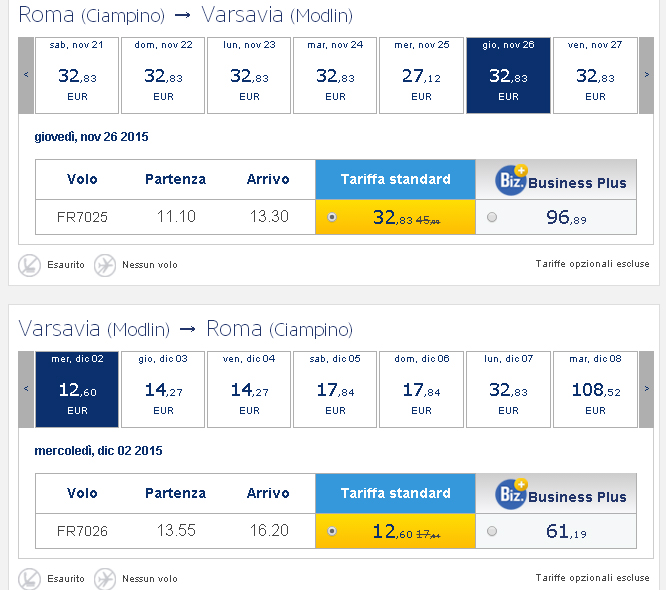
Task: Click the outbound Tariffa standard column header
Action: pyautogui.click(x=395, y=179)
